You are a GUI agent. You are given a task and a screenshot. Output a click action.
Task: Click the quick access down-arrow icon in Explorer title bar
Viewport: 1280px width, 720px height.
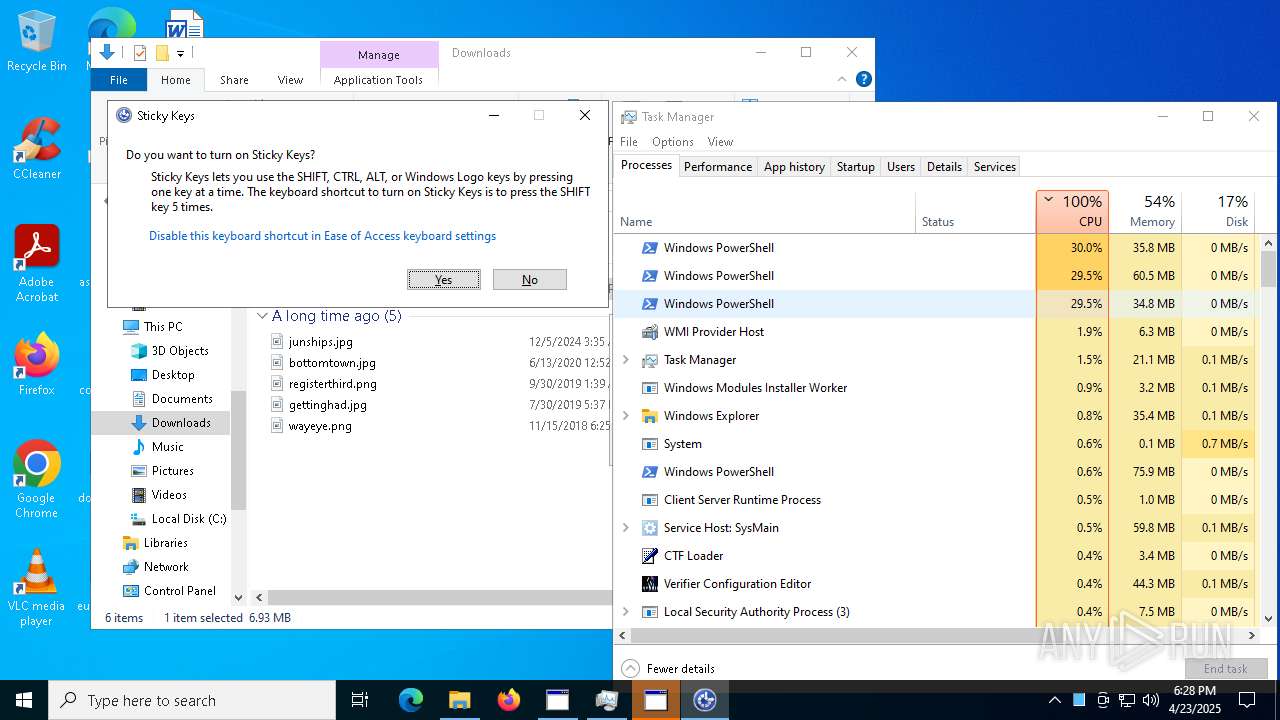[x=107, y=53]
